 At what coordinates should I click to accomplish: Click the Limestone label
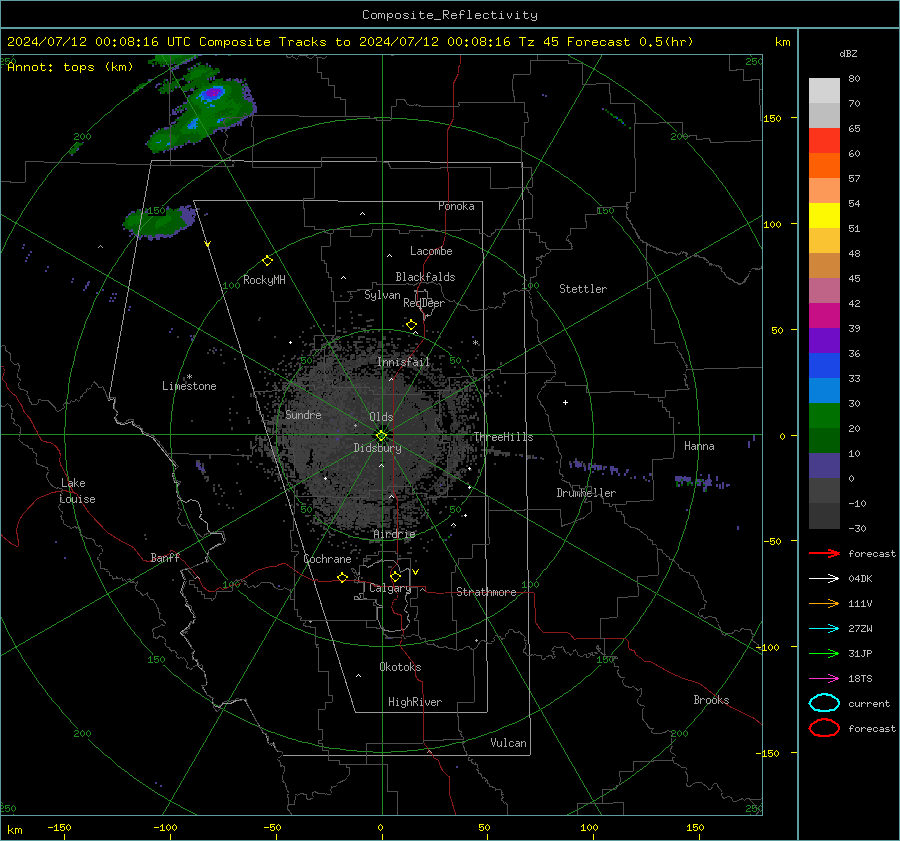(189, 386)
